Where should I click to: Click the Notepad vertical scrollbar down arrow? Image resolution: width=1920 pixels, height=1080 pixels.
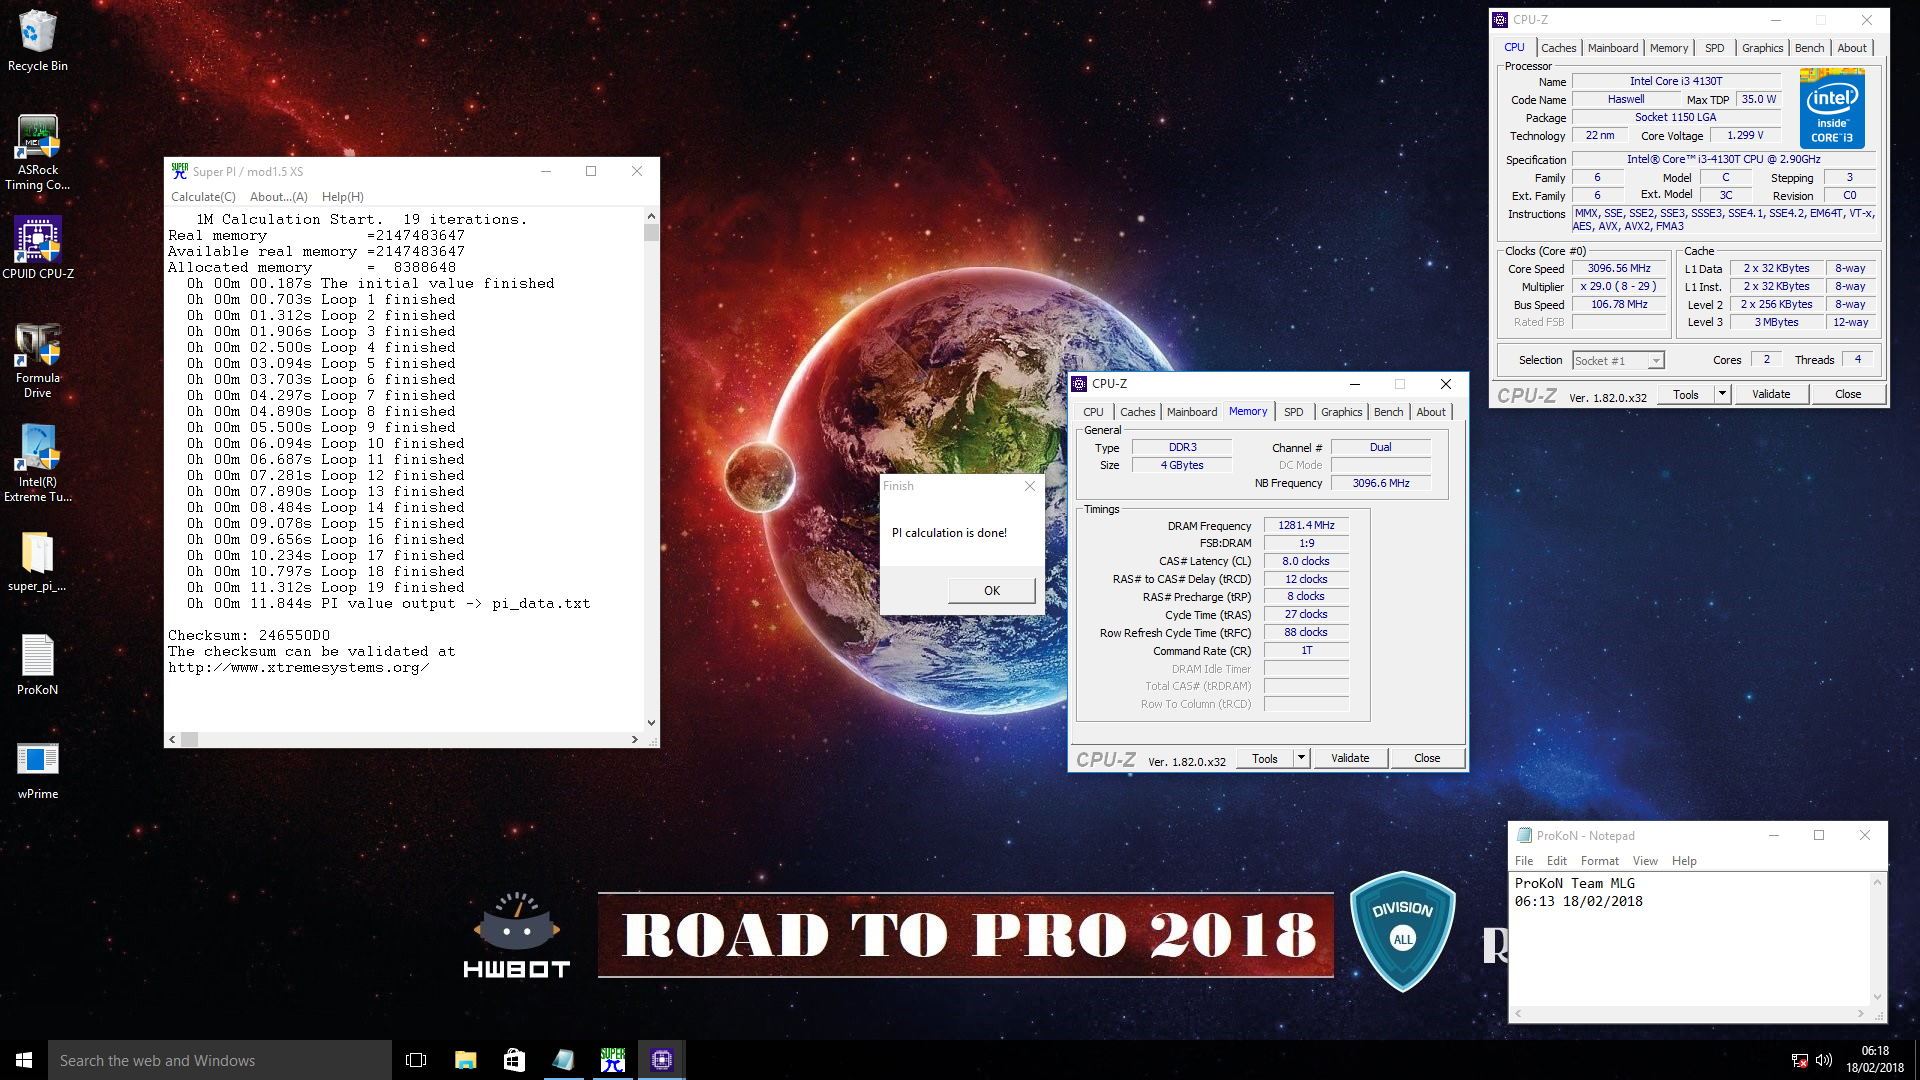1877,997
